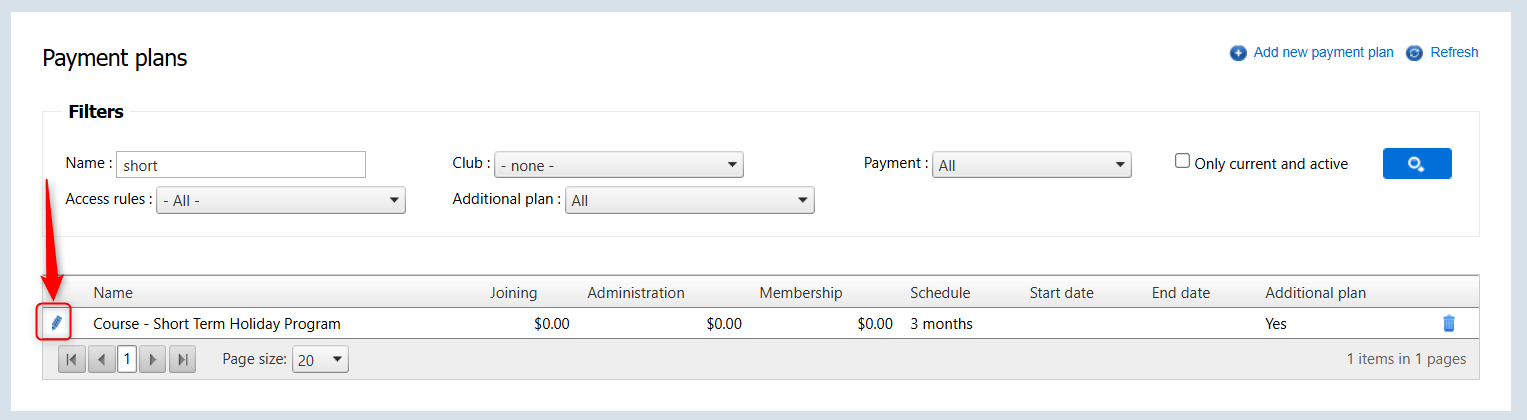Click the pencil edit icon for Short Term Holiday Program

click(57, 323)
